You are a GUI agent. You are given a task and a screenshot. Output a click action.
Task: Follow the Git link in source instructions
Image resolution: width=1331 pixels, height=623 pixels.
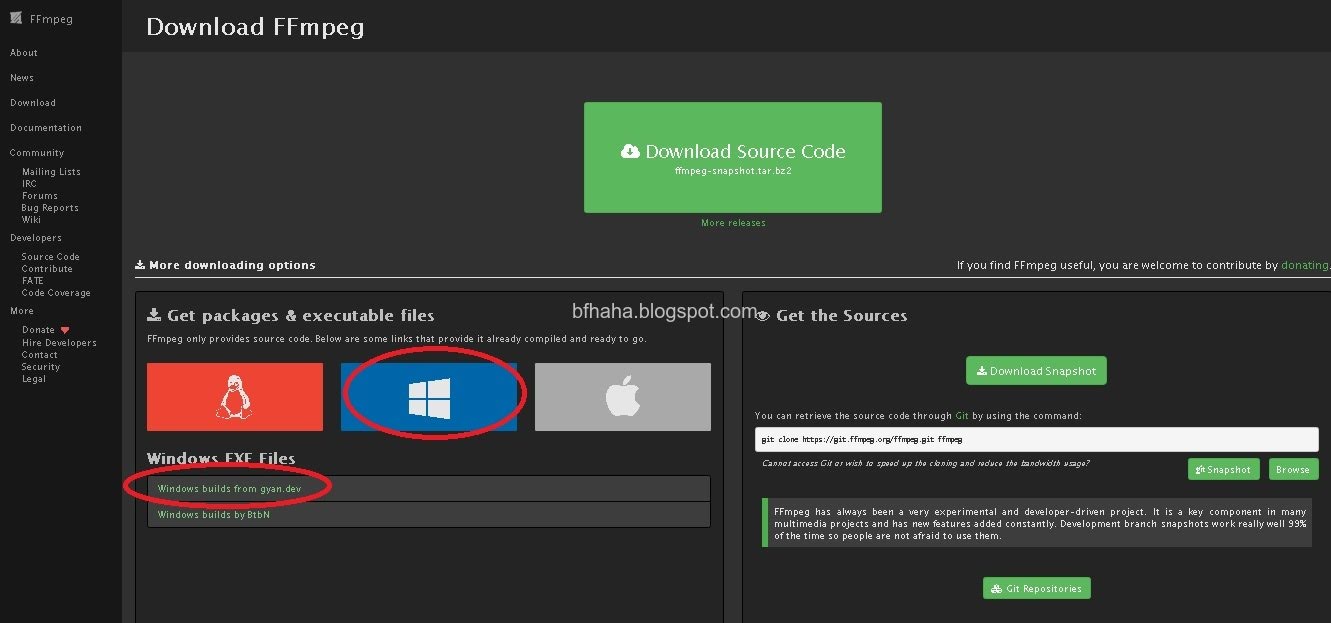[x=962, y=416]
